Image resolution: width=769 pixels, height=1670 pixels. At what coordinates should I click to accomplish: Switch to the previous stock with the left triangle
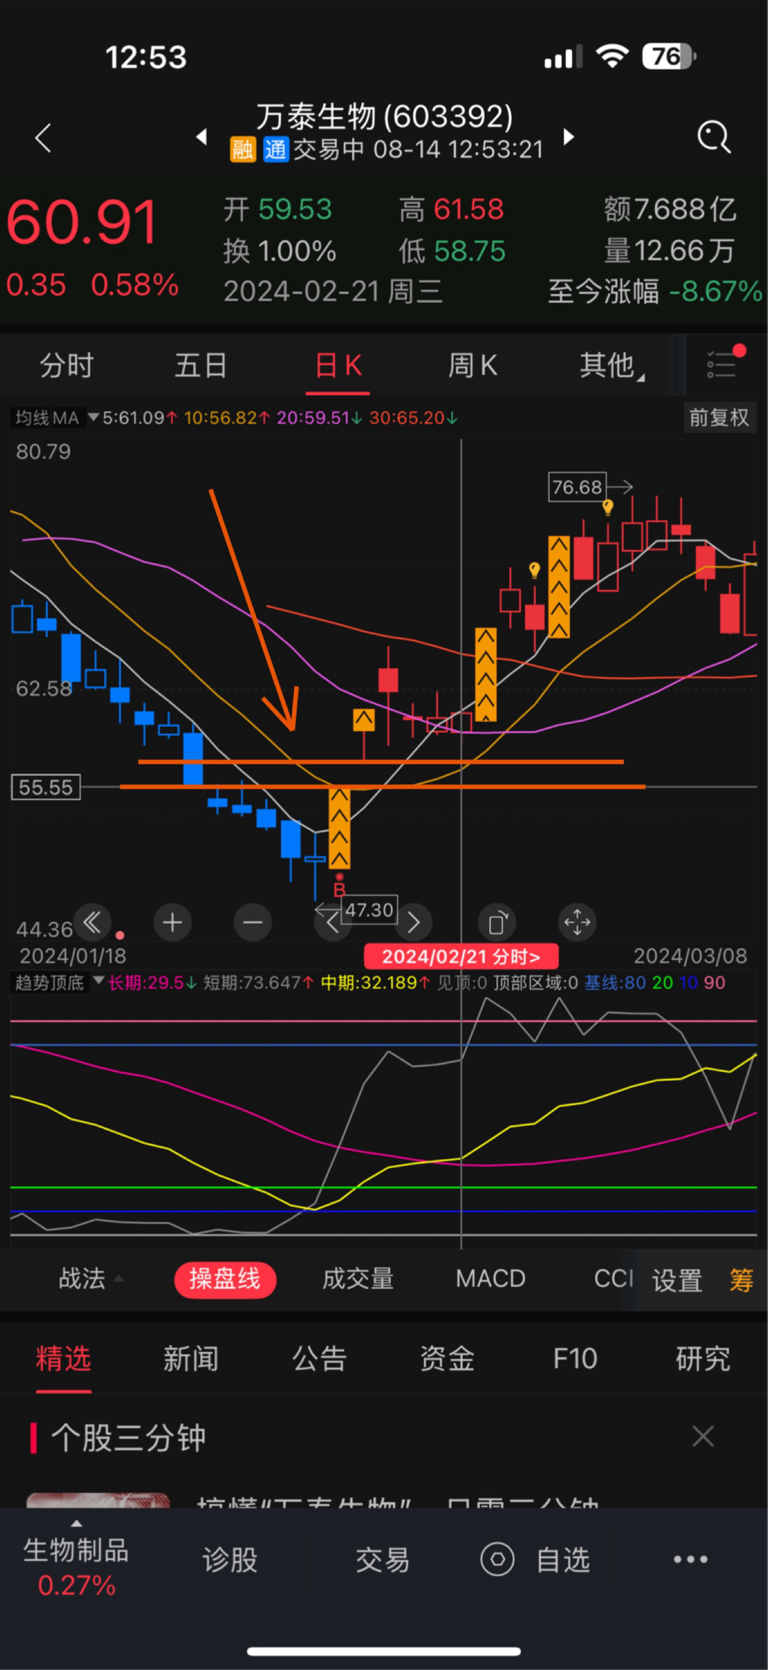202,137
